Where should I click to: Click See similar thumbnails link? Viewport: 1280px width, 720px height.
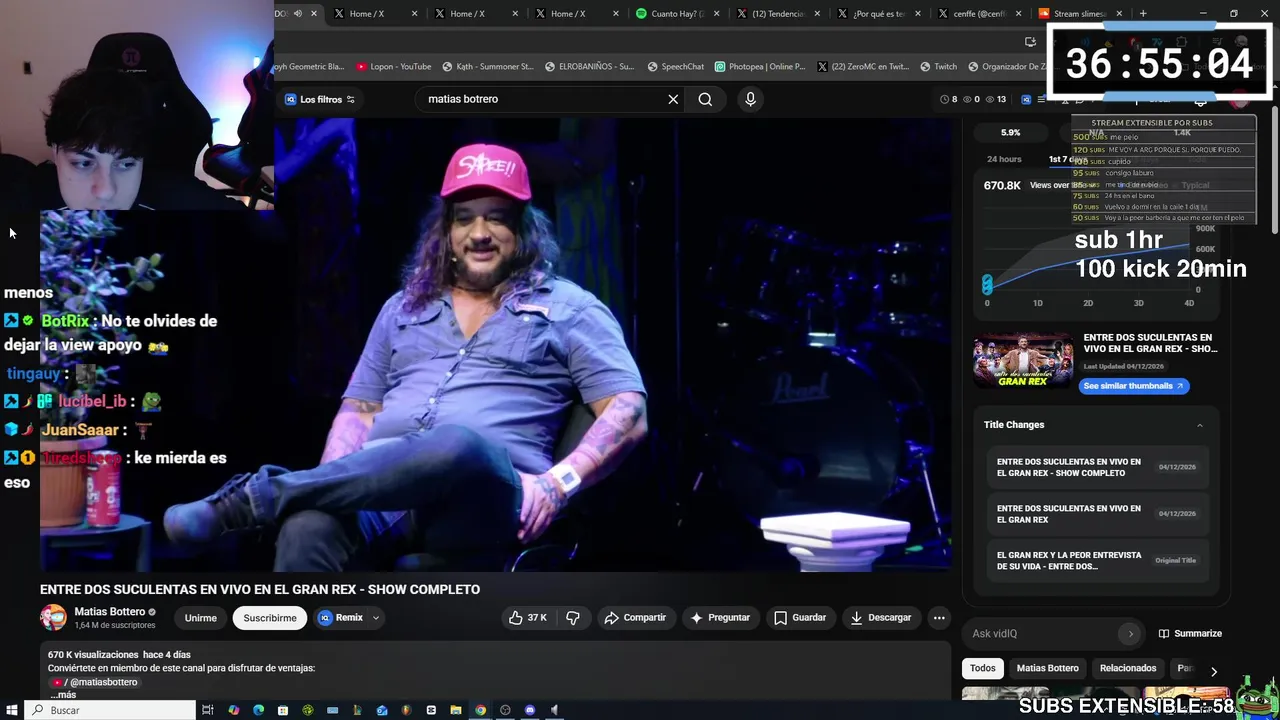[1133, 386]
